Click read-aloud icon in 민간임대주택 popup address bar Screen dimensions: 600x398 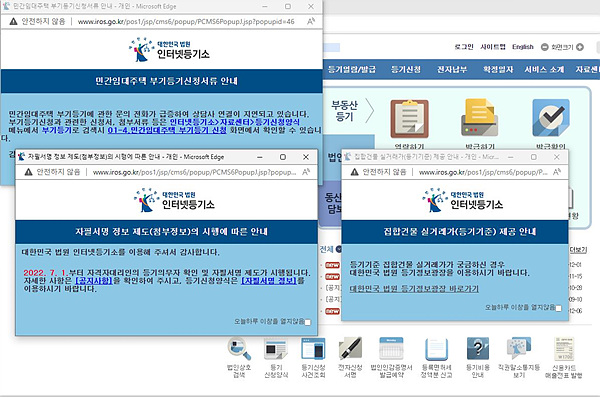pos(311,21)
